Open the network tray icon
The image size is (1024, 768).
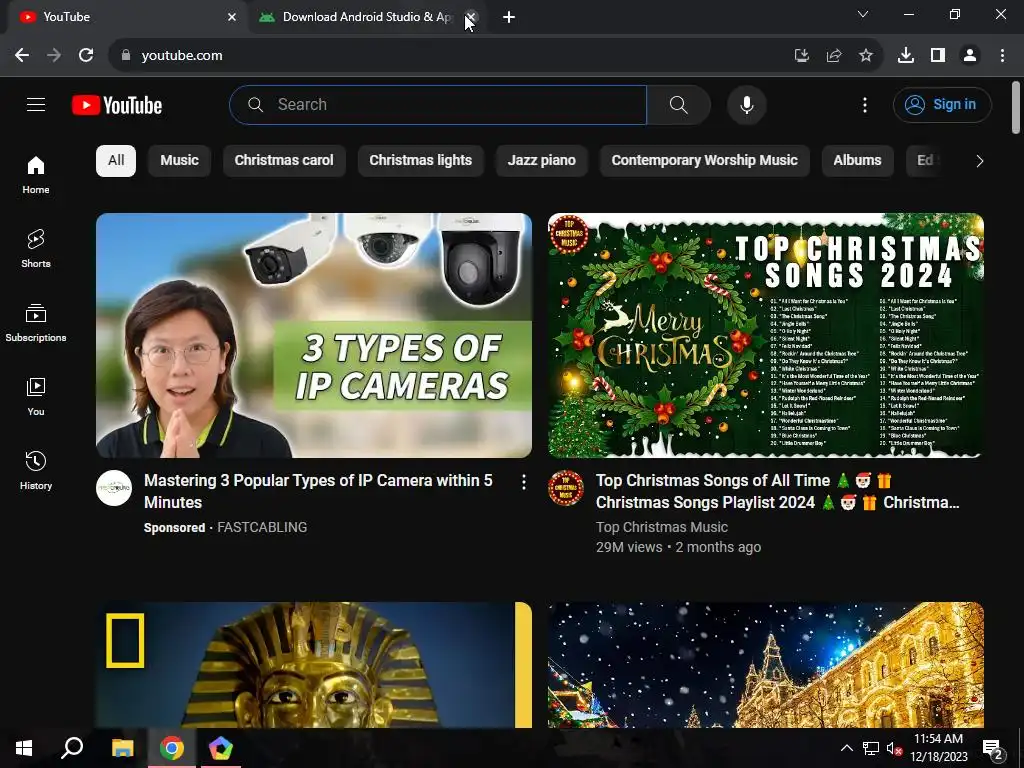click(871, 748)
